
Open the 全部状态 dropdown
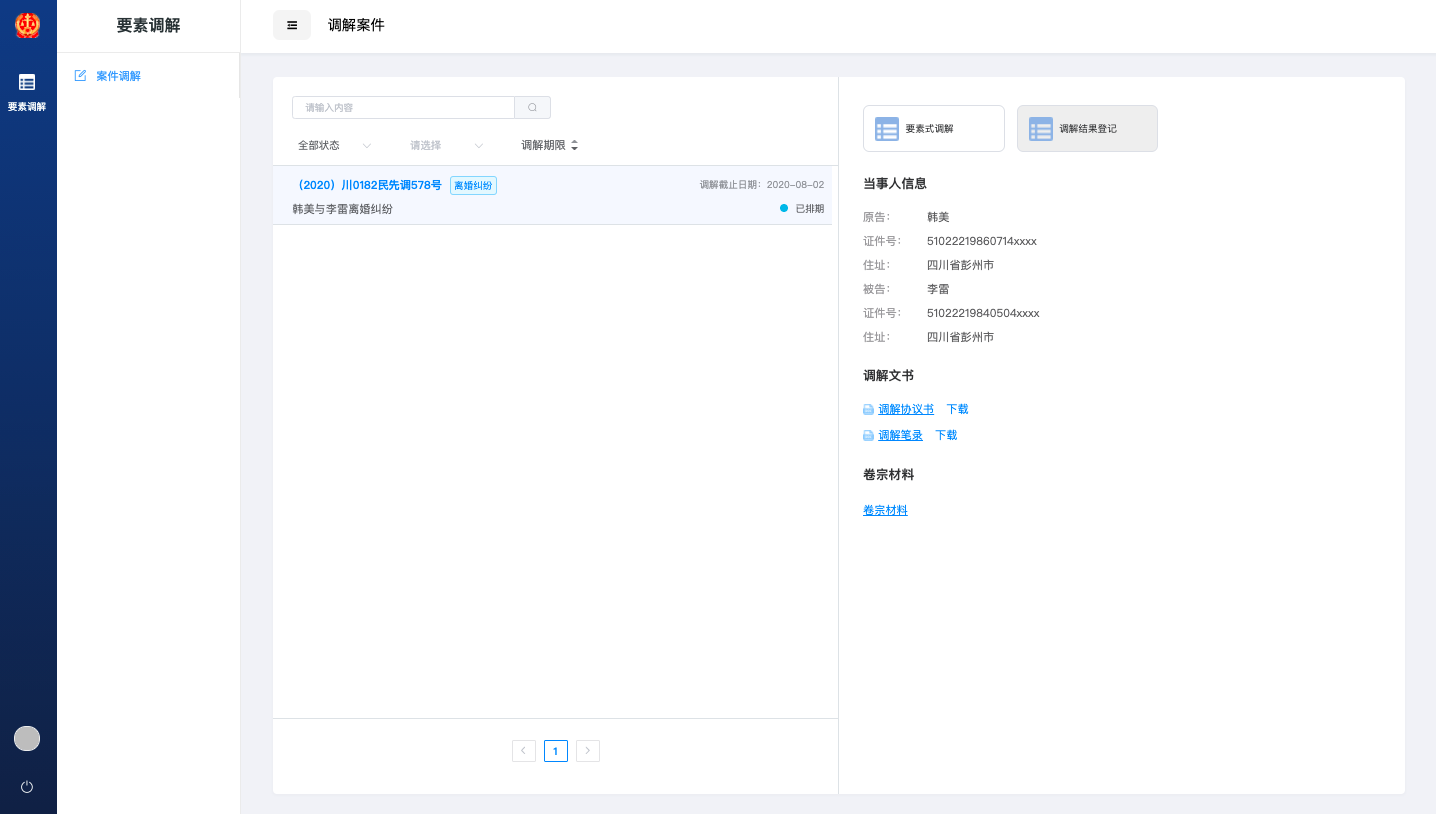pyautogui.click(x=334, y=145)
